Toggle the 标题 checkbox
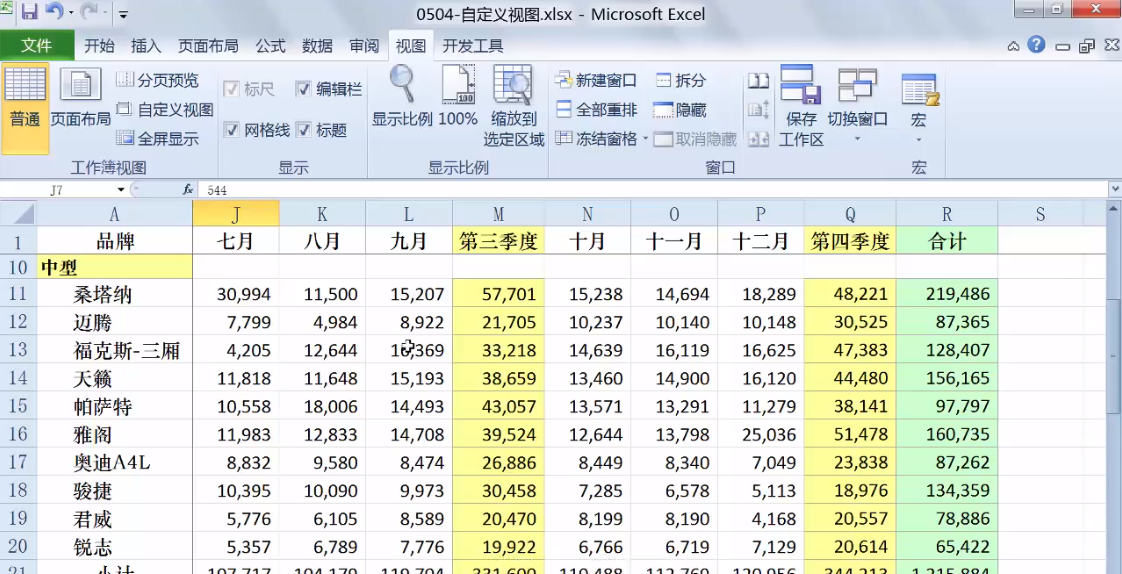 pyautogui.click(x=303, y=130)
